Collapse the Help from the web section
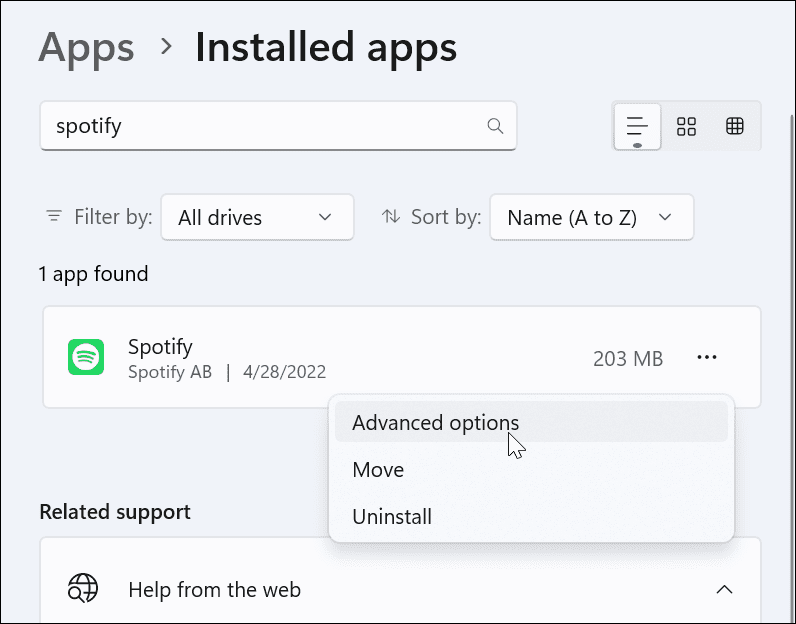The image size is (796, 624). 724,589
